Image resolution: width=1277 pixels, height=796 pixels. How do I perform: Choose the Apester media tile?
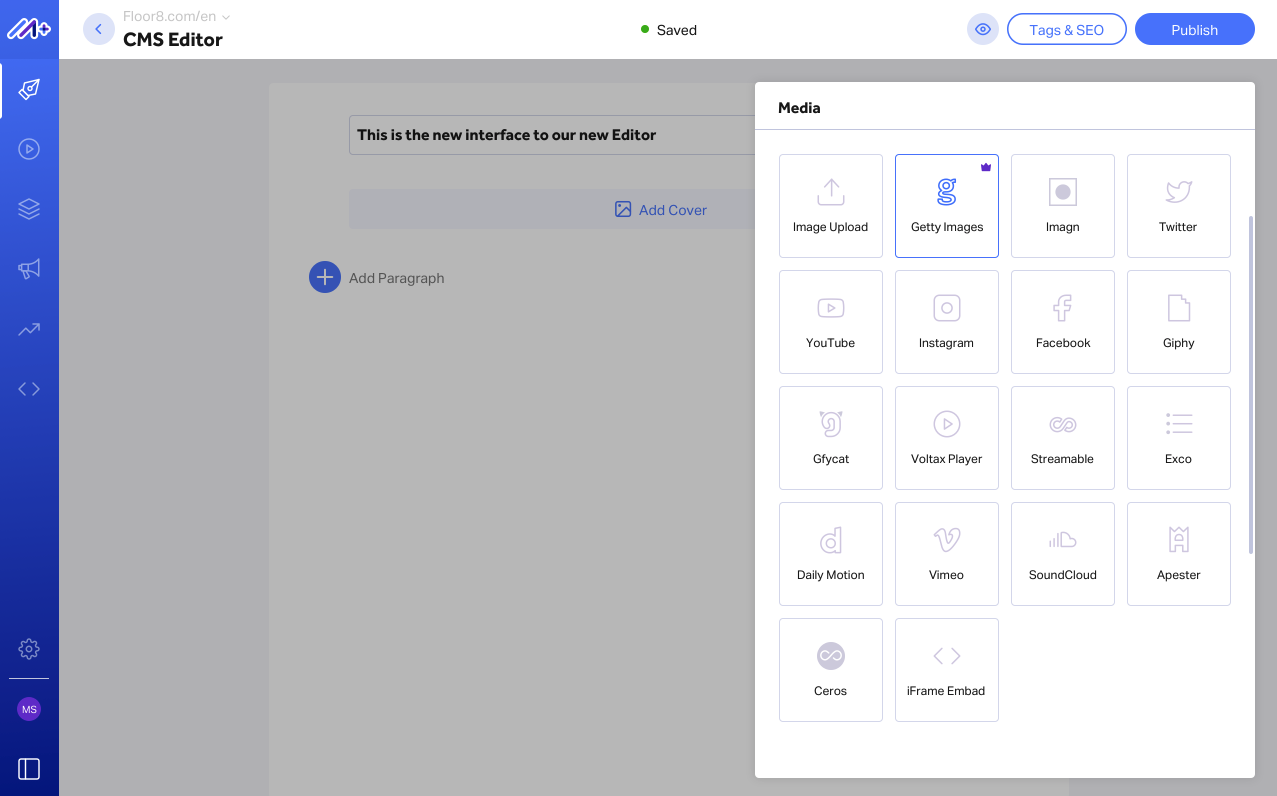[x=1178, y=554]
